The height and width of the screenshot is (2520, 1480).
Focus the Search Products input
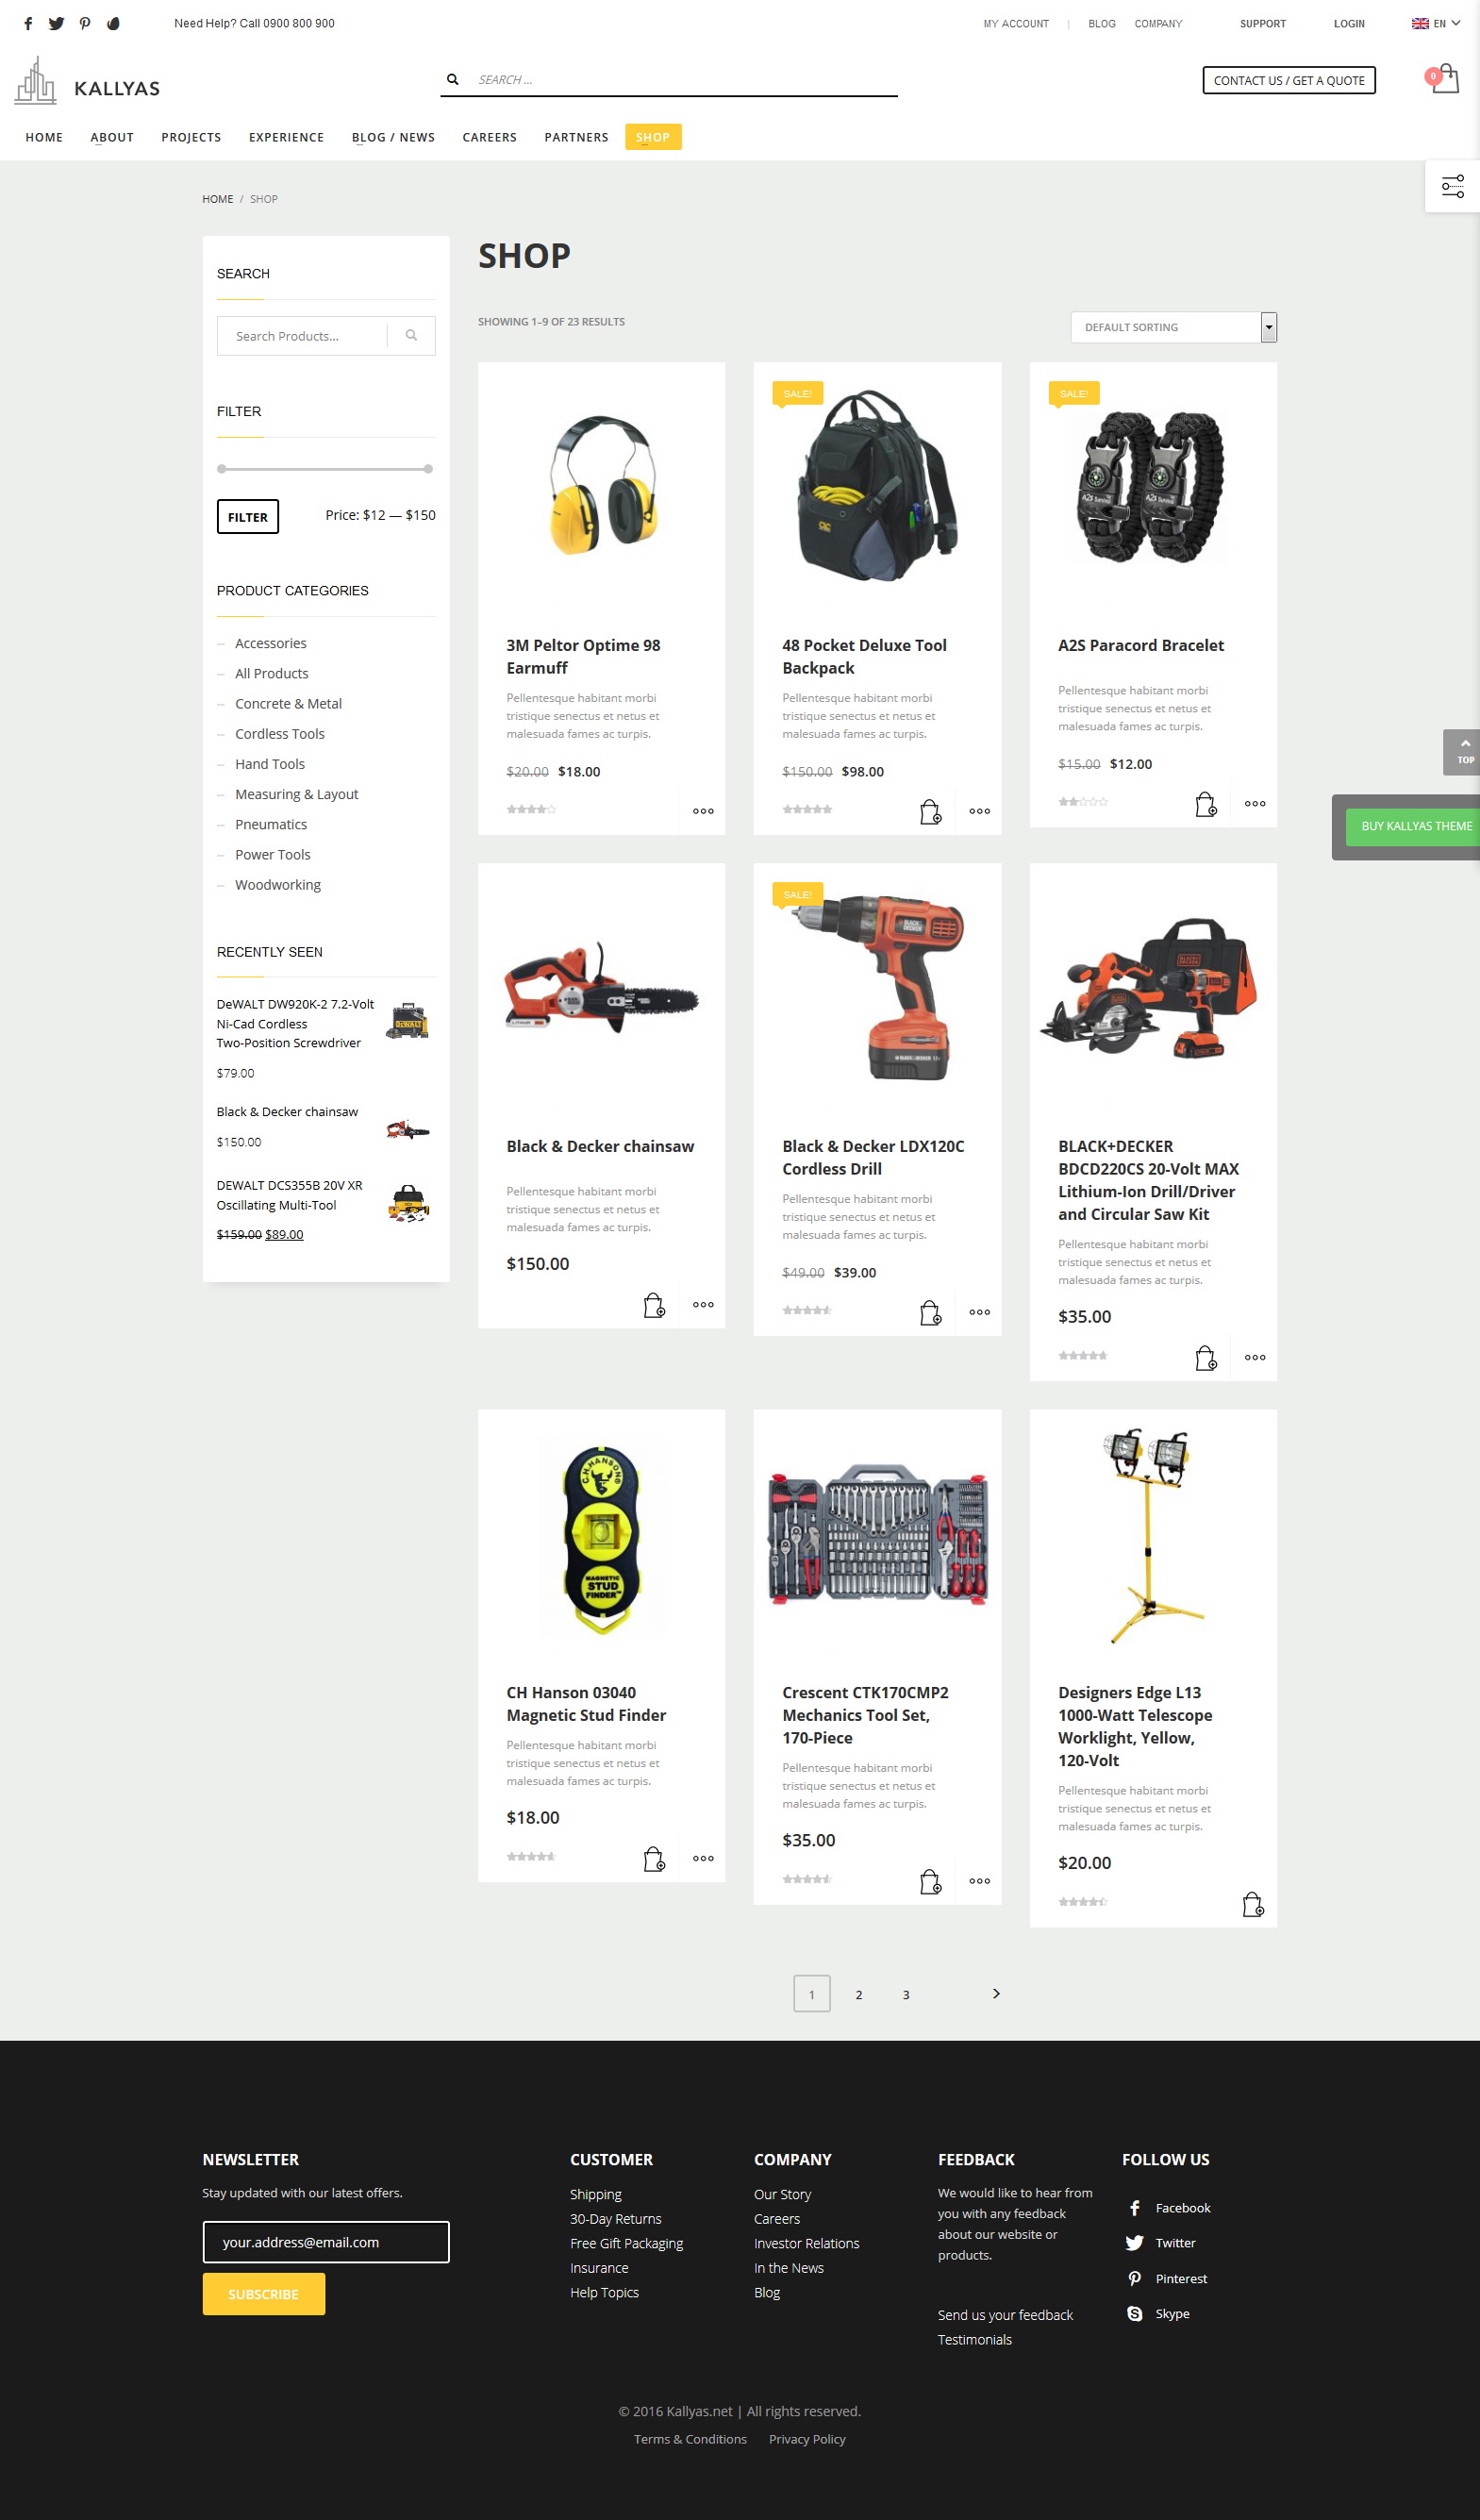pyautogui.click(x=302, y=336)
